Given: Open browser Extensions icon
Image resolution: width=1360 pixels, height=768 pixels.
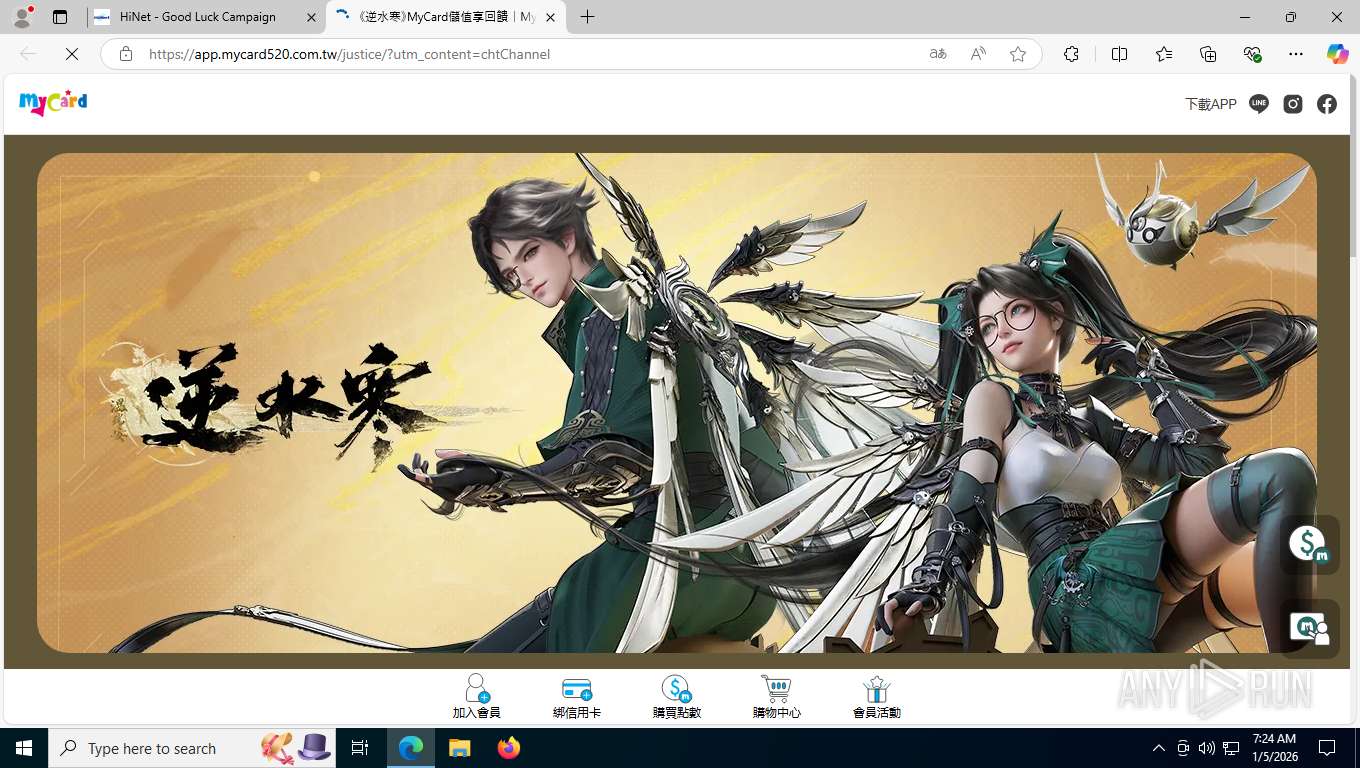Looking at the screenshot, I should 1071,54.
